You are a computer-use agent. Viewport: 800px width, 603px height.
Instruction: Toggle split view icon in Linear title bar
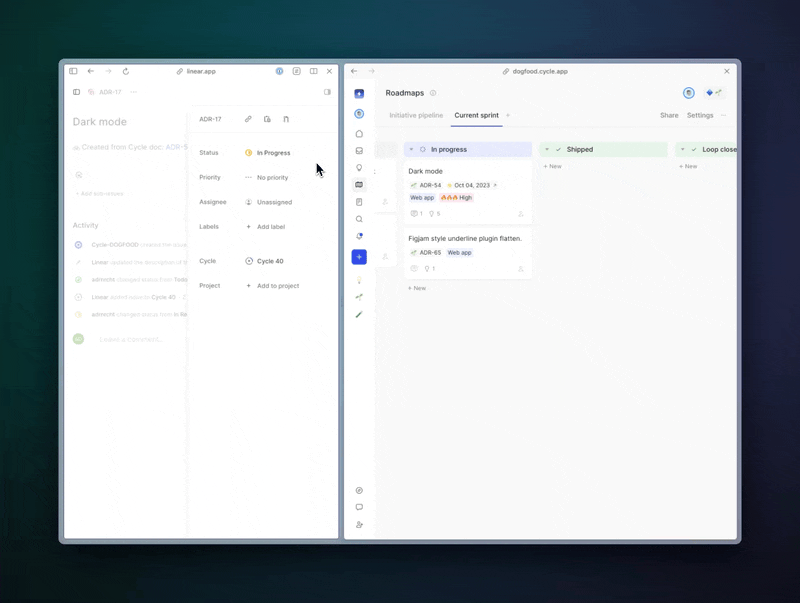[x=313, y=71]
